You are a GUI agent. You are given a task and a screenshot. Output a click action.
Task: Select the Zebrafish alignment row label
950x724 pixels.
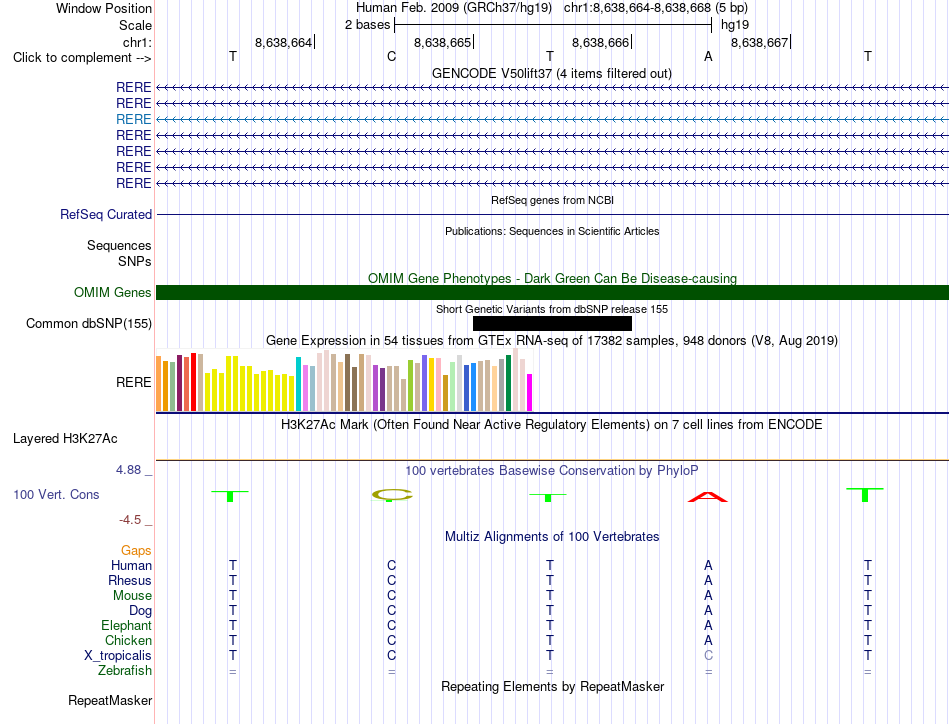pos(125,671)
